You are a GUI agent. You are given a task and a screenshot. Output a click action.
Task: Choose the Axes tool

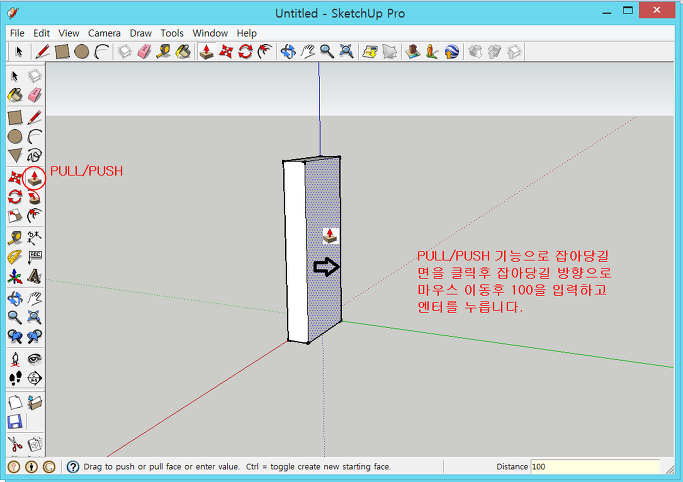pyautogui.click(x=15, y=276)
